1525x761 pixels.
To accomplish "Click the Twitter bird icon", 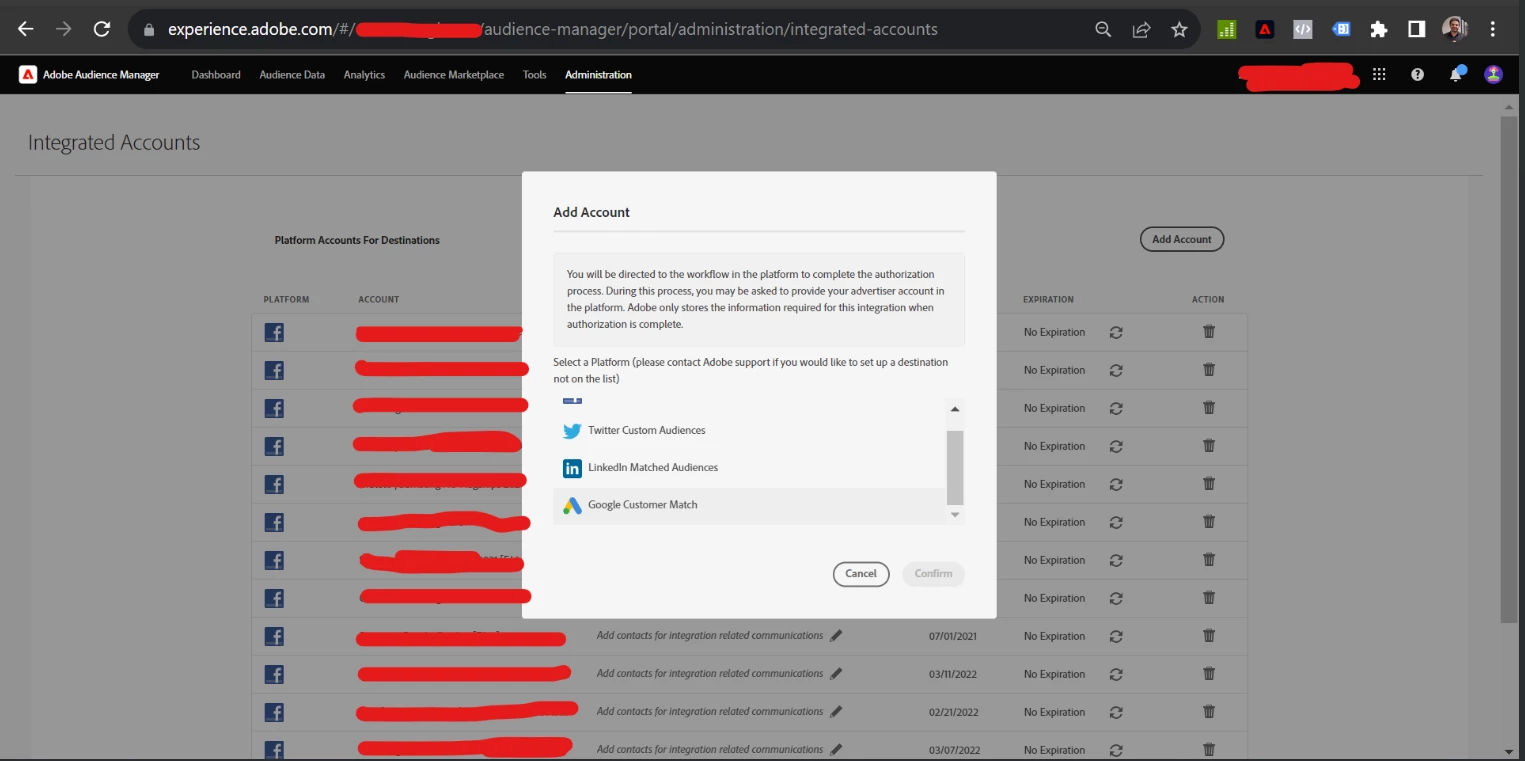I will [x=572, y=431].
